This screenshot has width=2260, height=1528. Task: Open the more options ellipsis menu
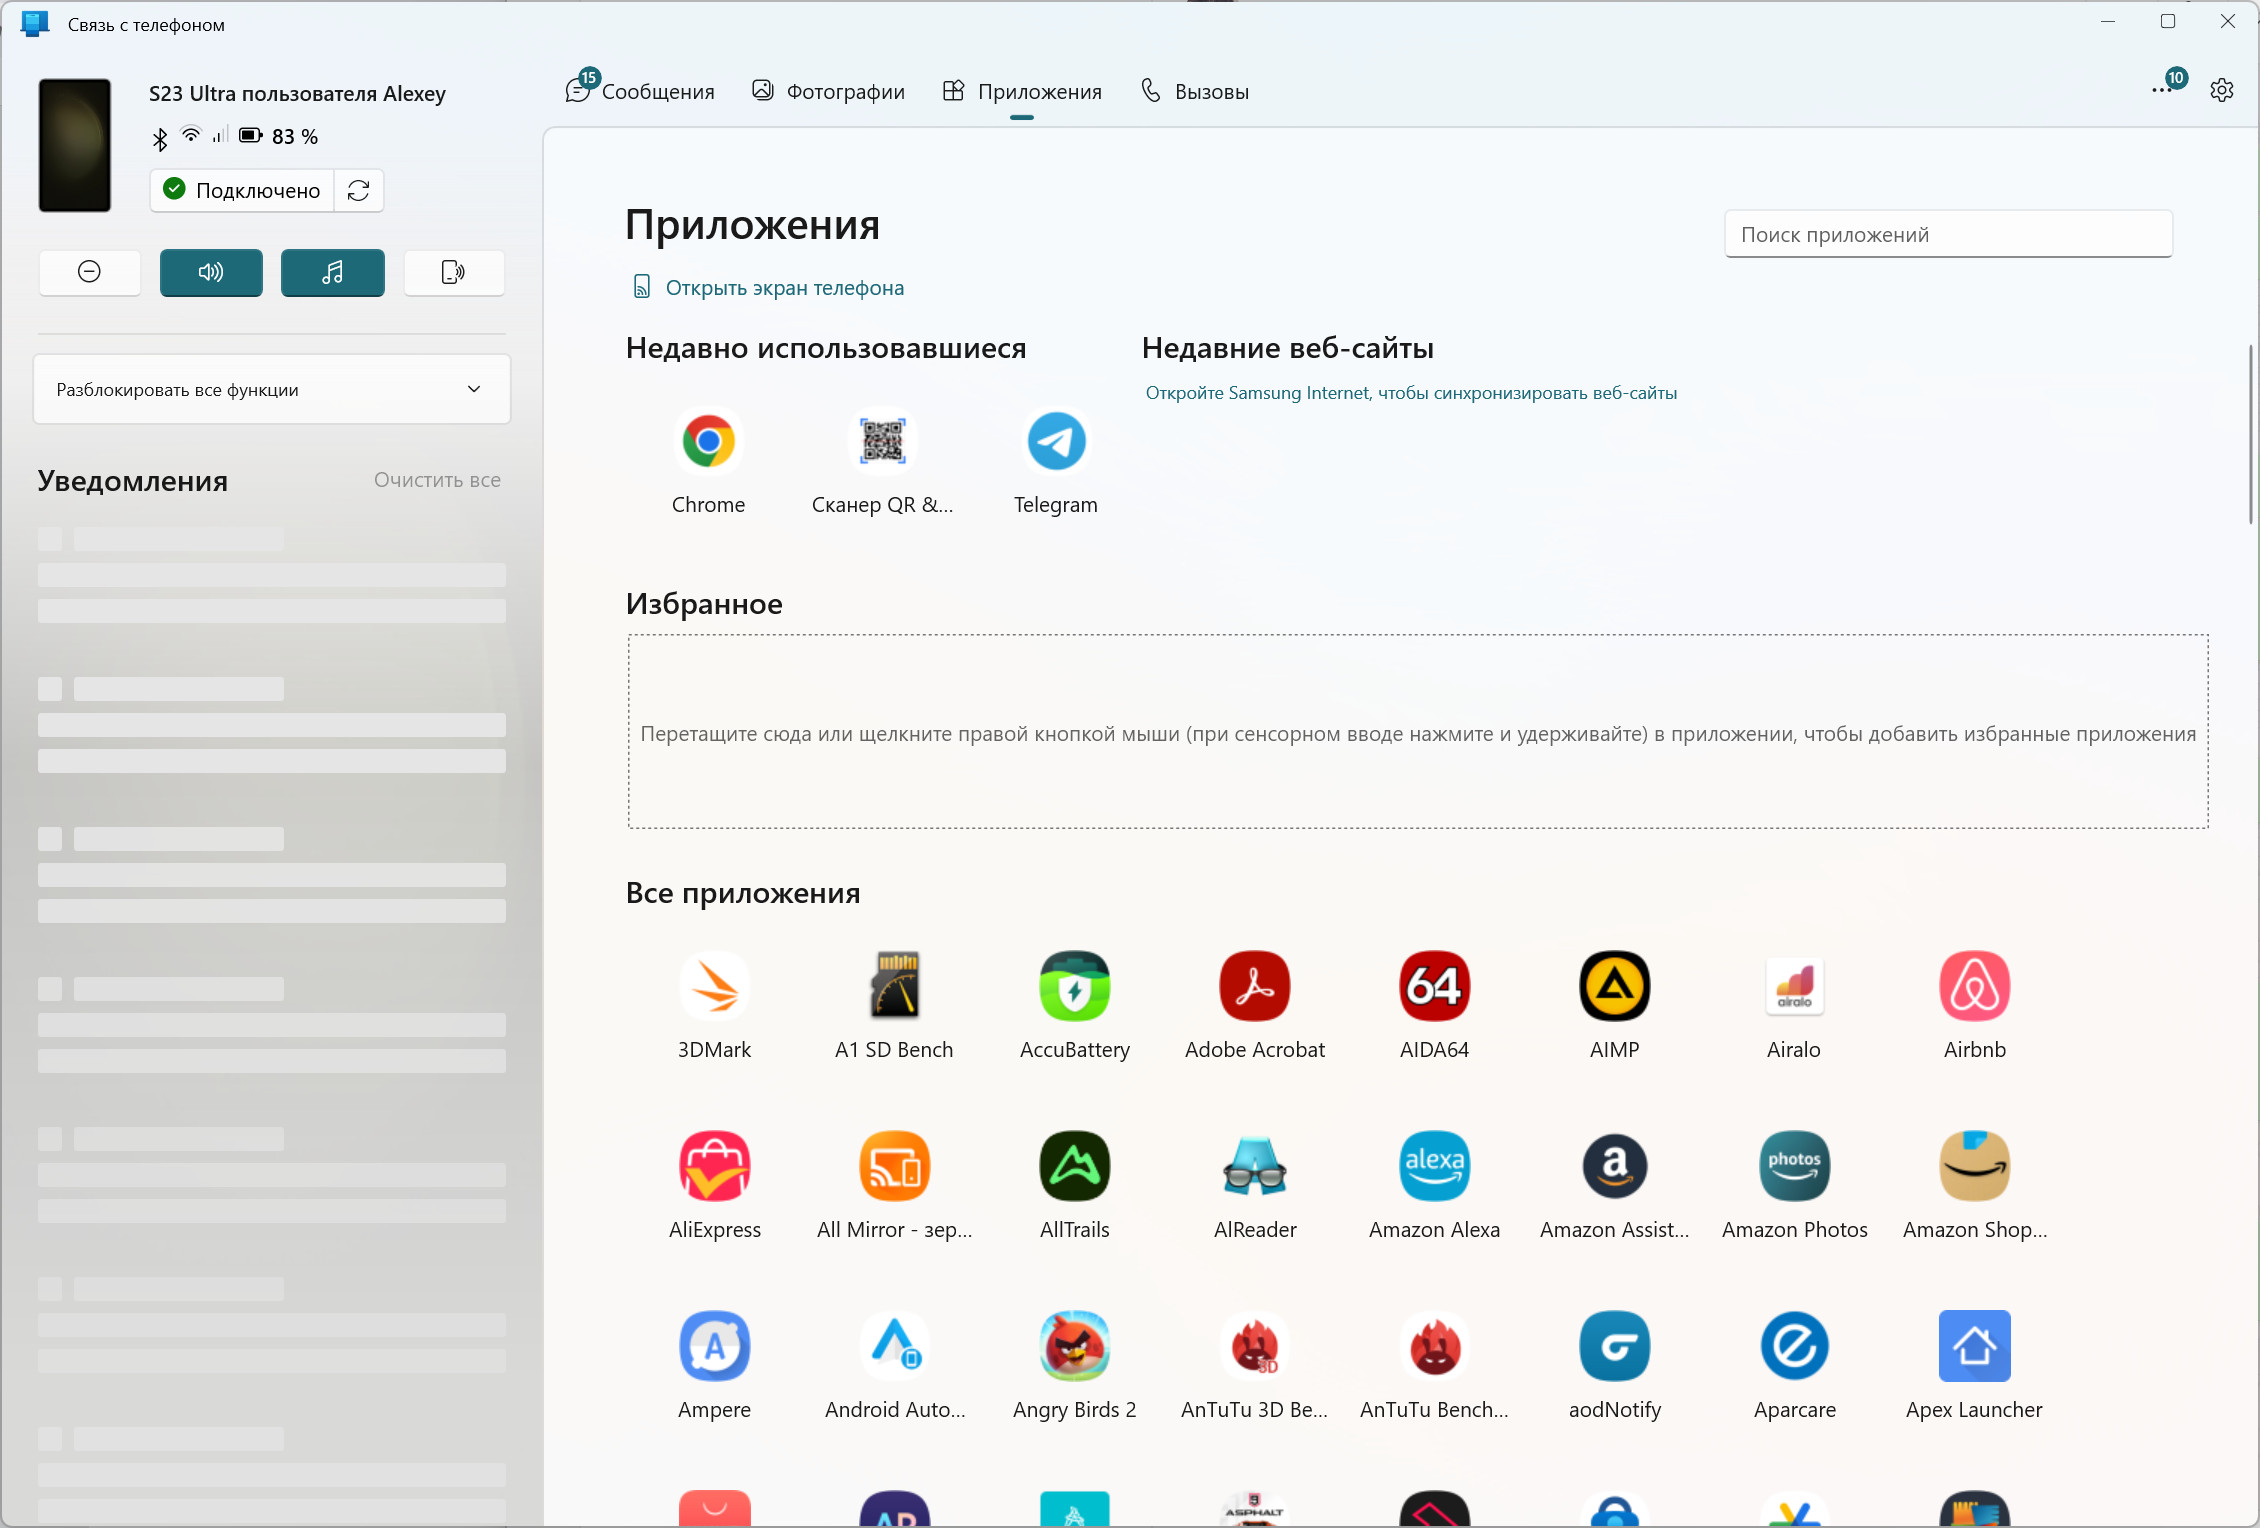click(2160, 91)
